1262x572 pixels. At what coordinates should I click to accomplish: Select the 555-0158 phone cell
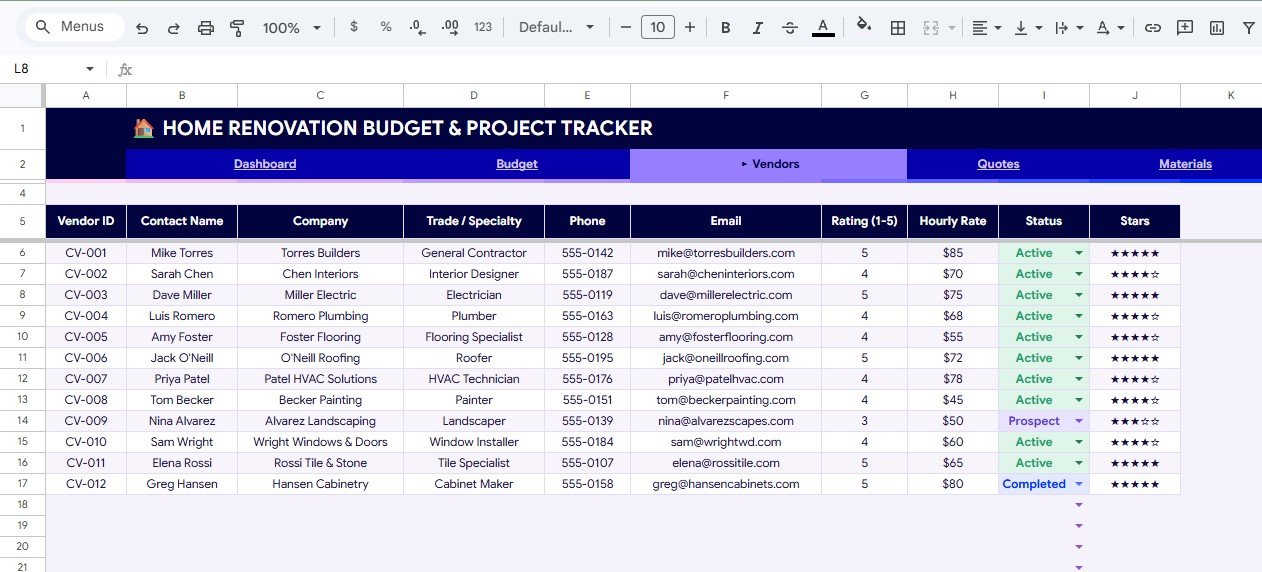pyautogui.click(x=587, y=484)
